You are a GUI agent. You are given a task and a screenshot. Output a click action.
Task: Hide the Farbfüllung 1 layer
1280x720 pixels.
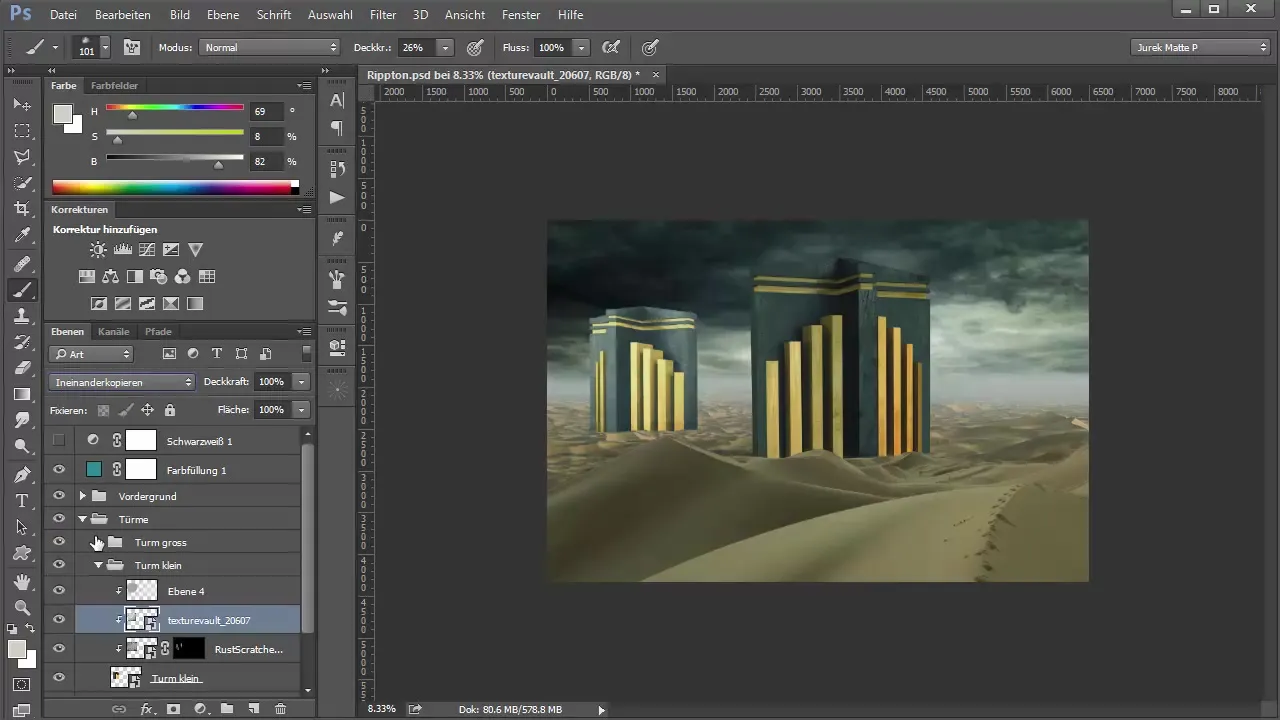(x=59, y=469)
